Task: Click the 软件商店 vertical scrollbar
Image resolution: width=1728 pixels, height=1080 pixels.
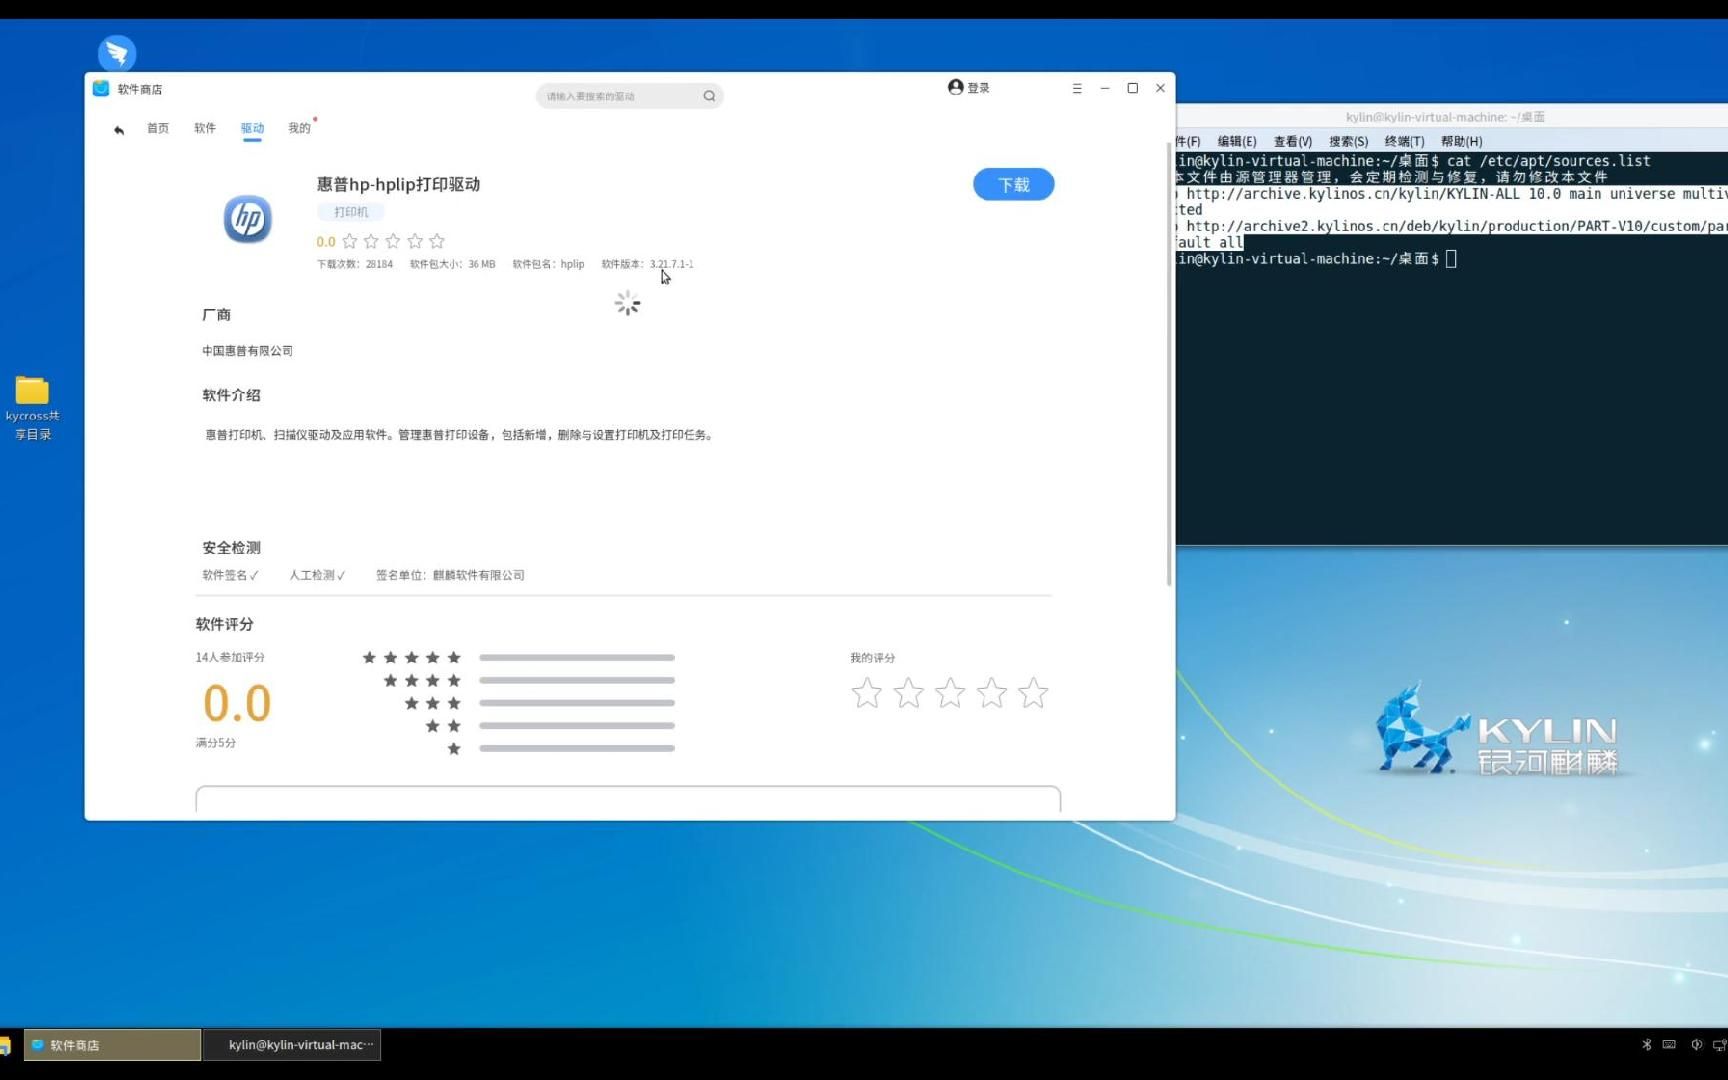Action: pyautogui.click(x=1169, y=365)
